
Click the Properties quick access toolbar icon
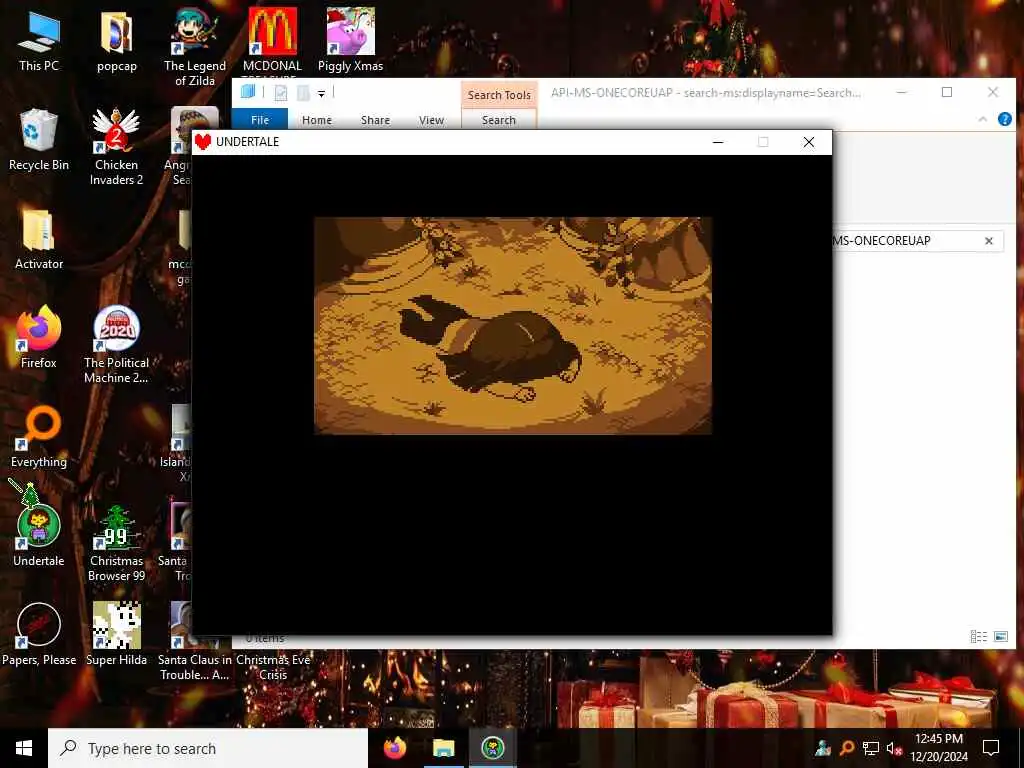point(281,93)
